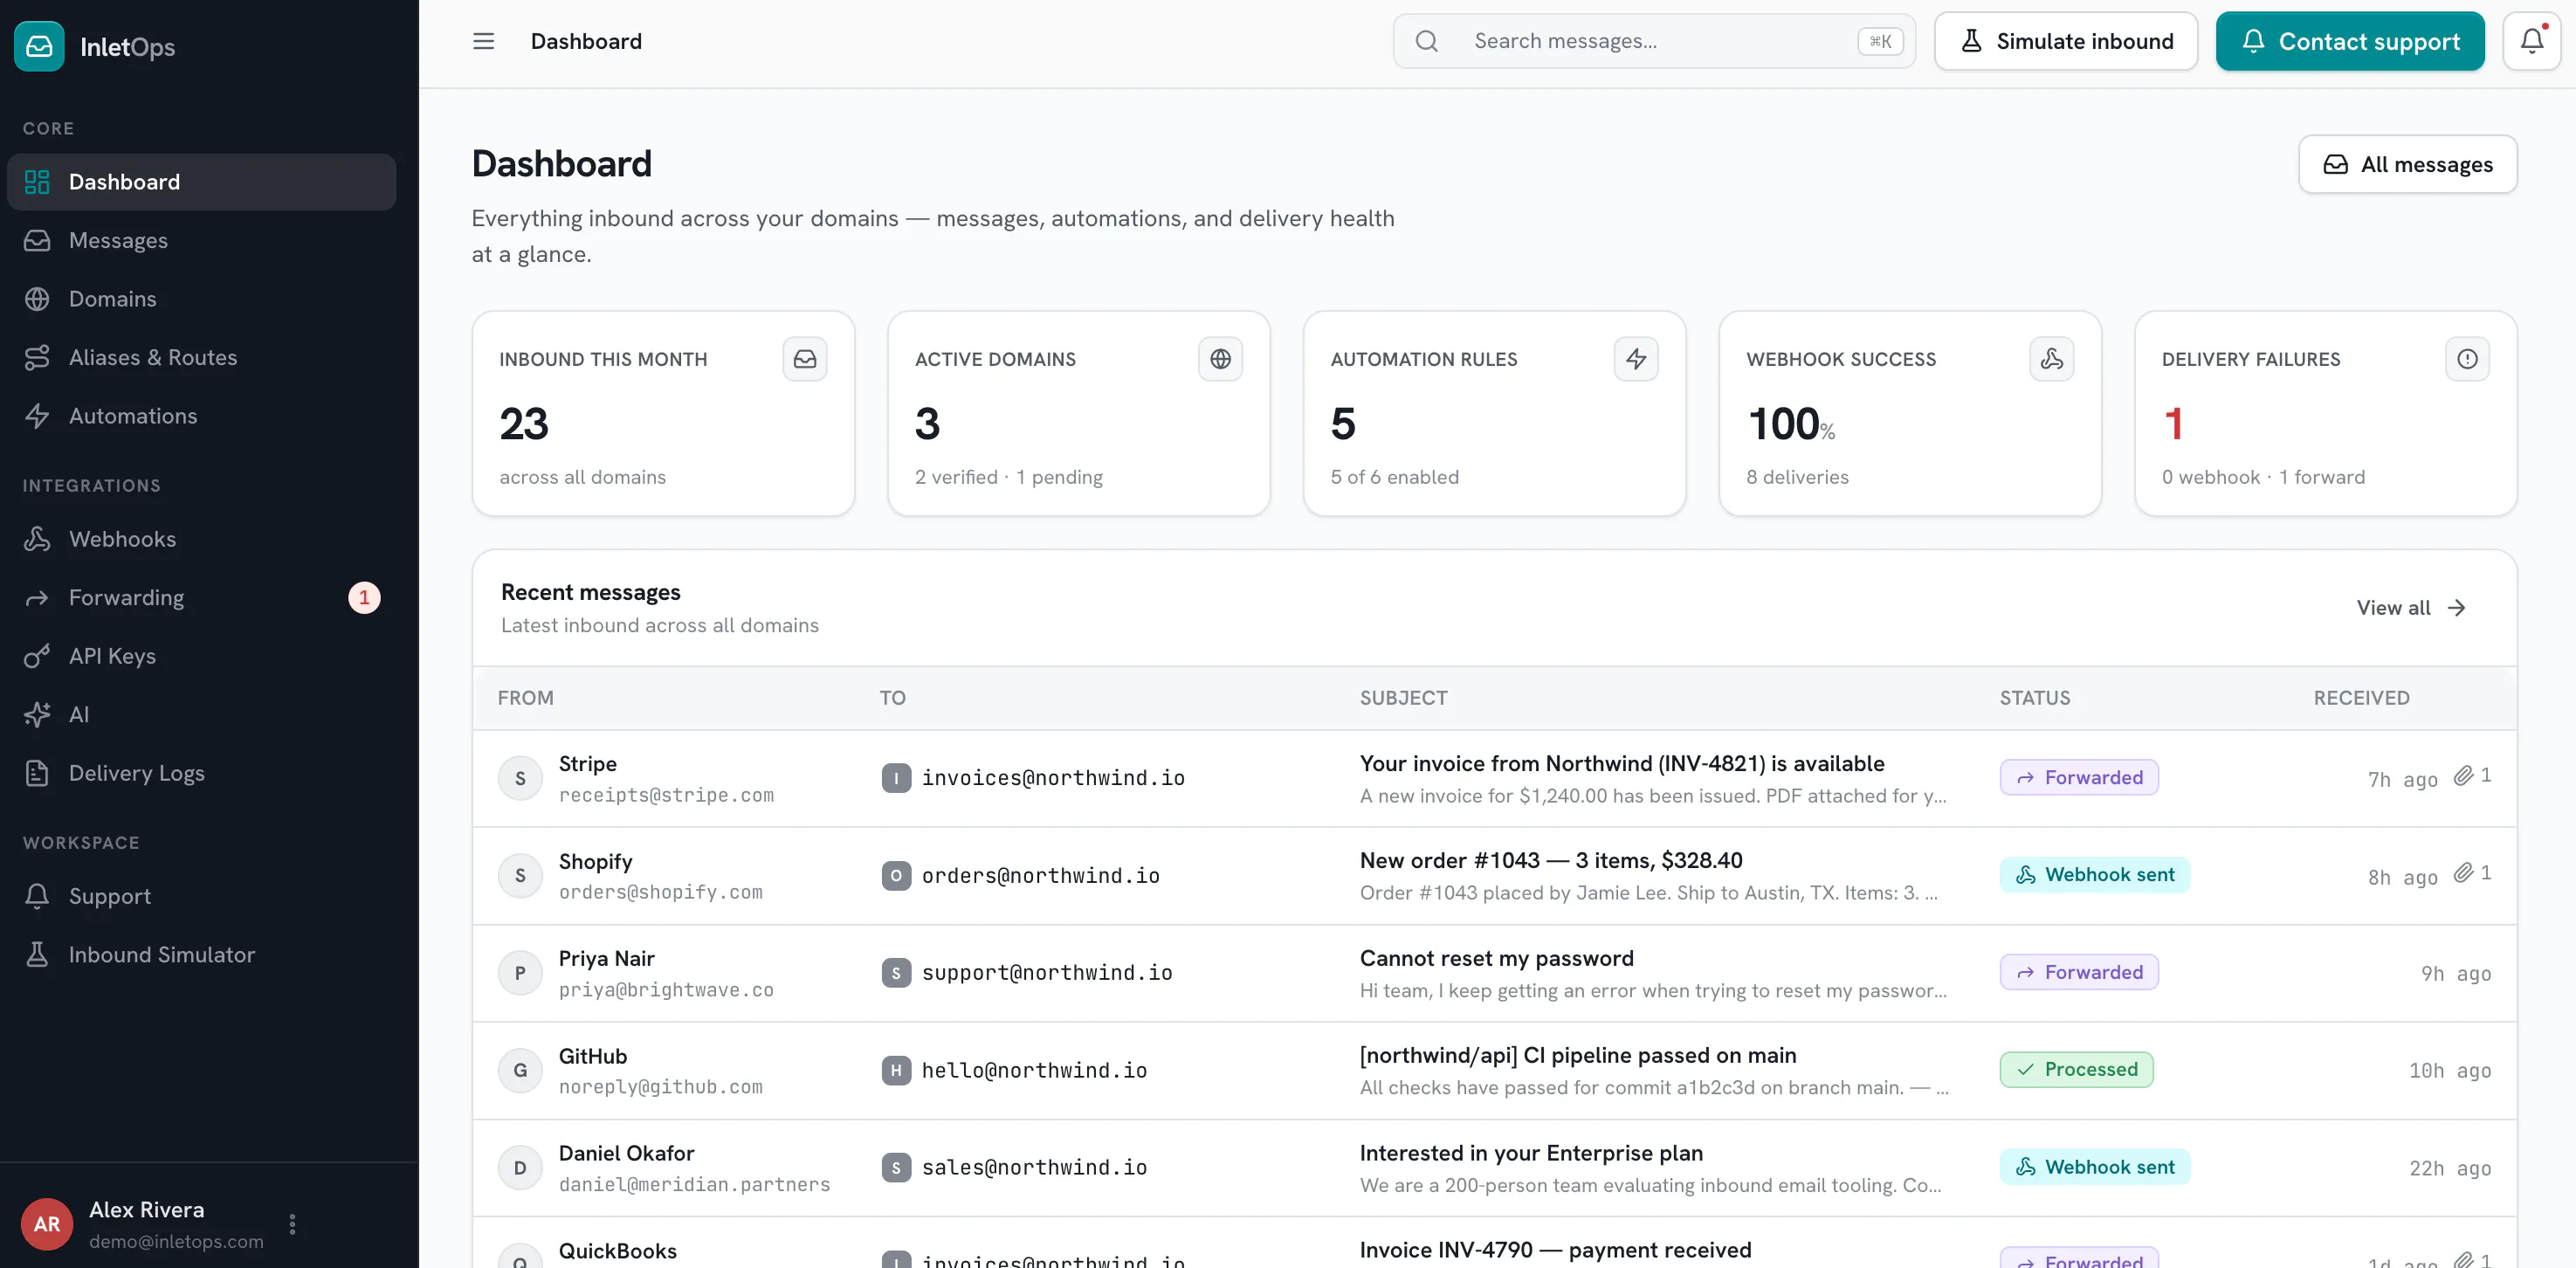This screenshot has height=1268, width=2576.
Task: Open Delivery Logs in the sidebar
Action: coord(201,773)
